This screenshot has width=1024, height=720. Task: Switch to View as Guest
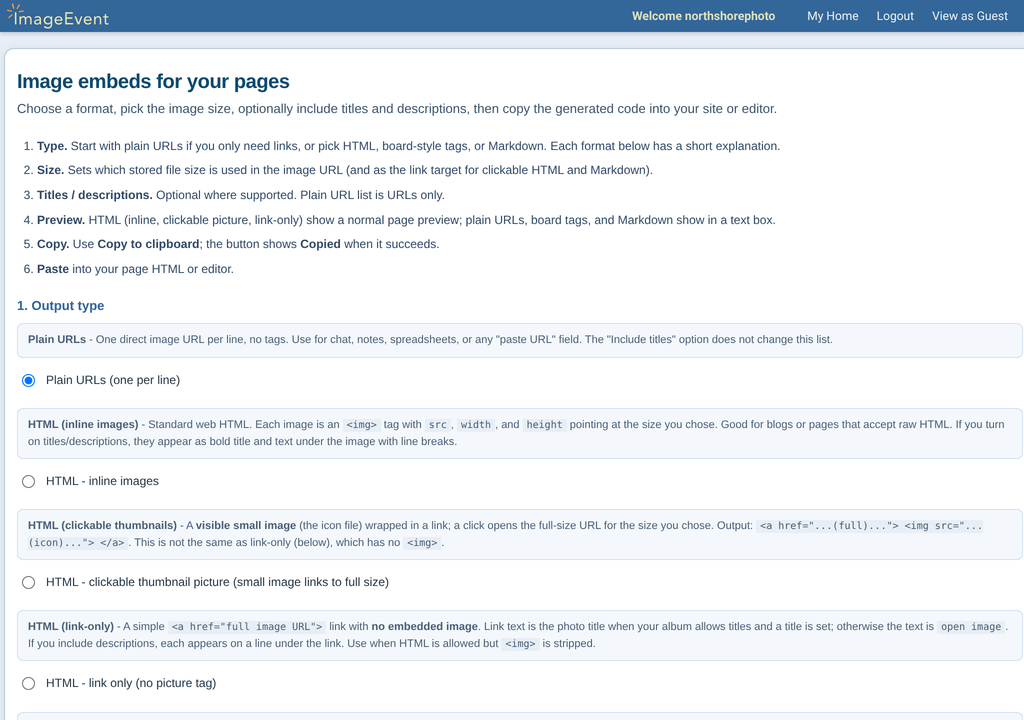point(970,16)
